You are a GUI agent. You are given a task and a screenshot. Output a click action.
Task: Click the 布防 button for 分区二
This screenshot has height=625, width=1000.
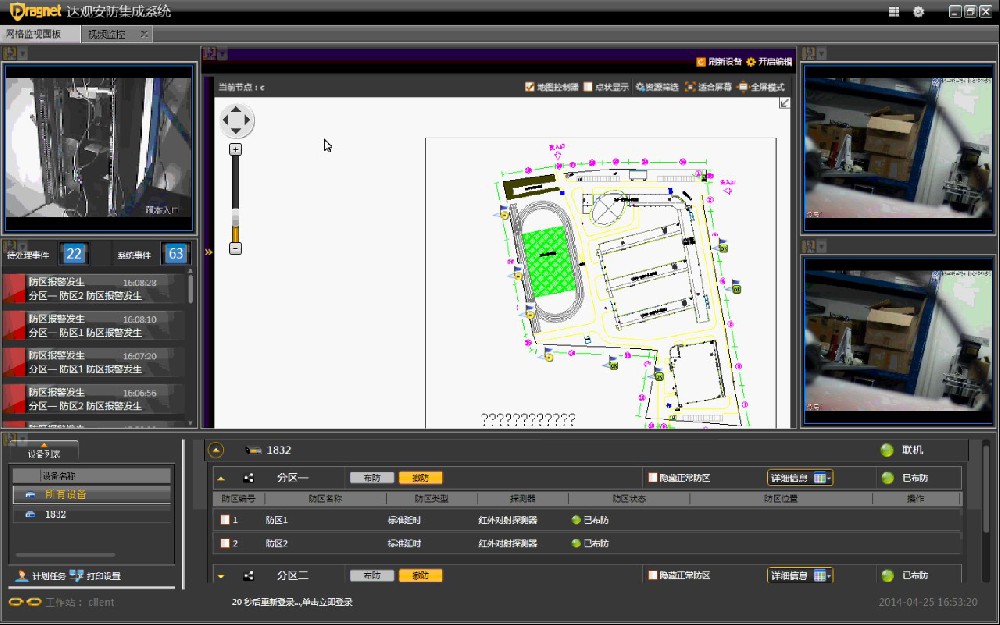pyautogui.click(x=372, y=576)
